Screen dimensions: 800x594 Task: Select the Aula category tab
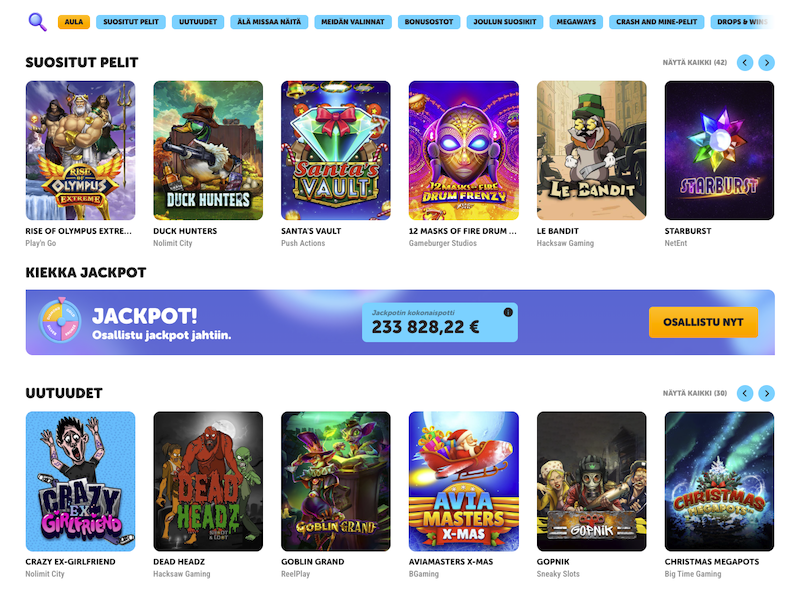pyautogui.click(x=74, y=22)
